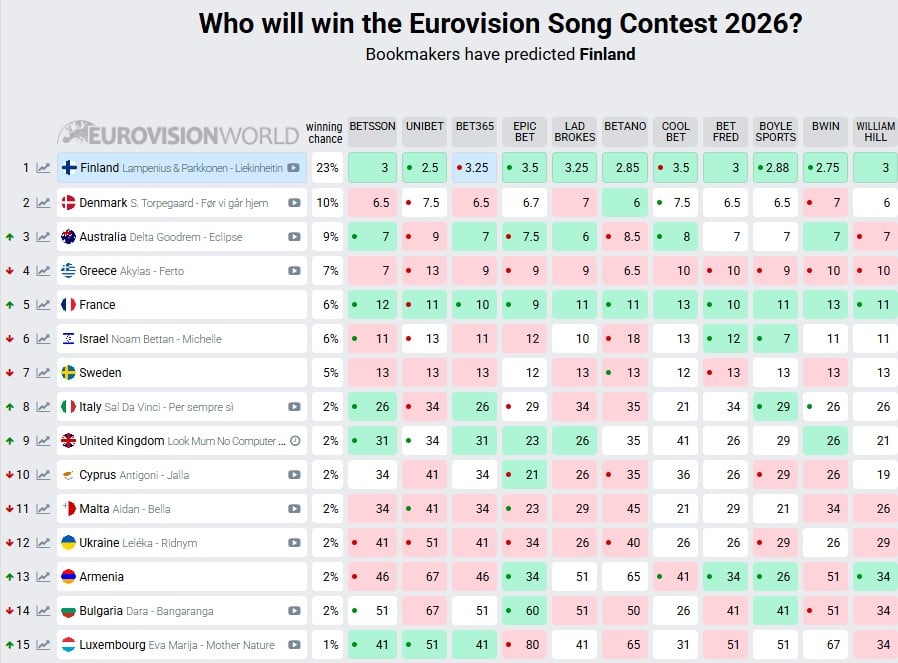
Task: Open the BETSSON column header
Action: [x=372, y=127]
